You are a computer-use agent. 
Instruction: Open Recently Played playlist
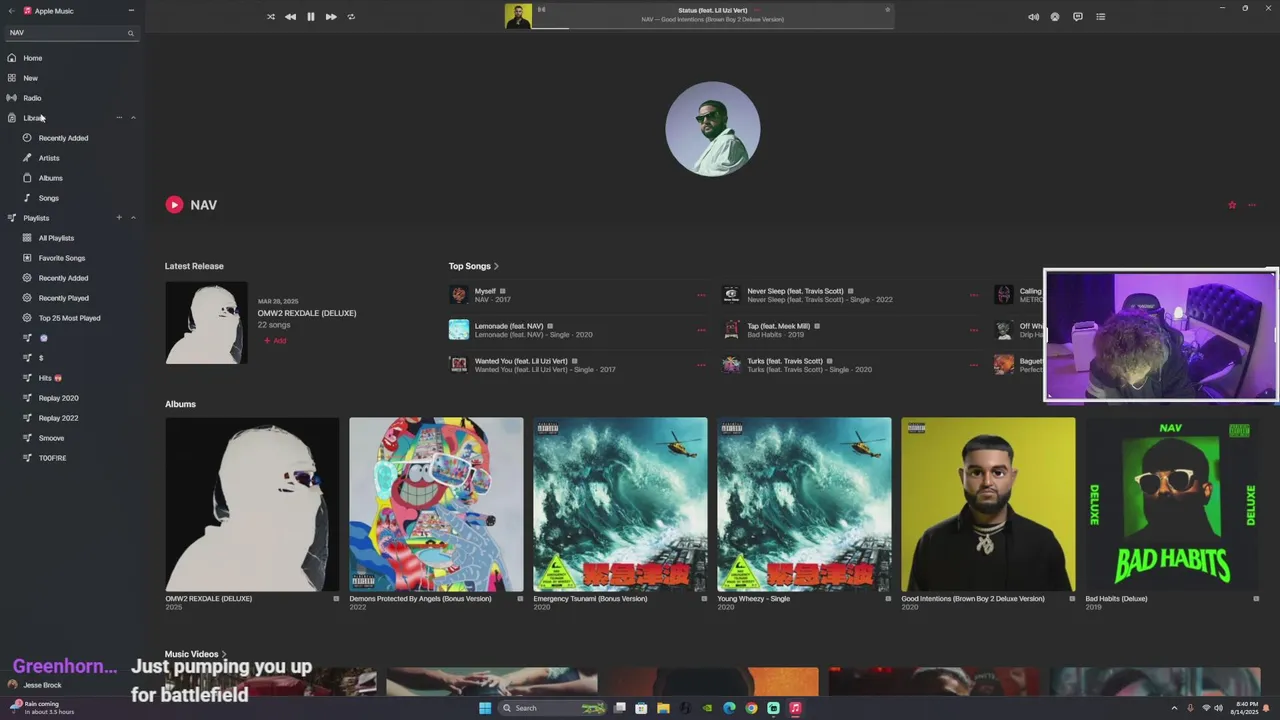click(x=63, y=298)
